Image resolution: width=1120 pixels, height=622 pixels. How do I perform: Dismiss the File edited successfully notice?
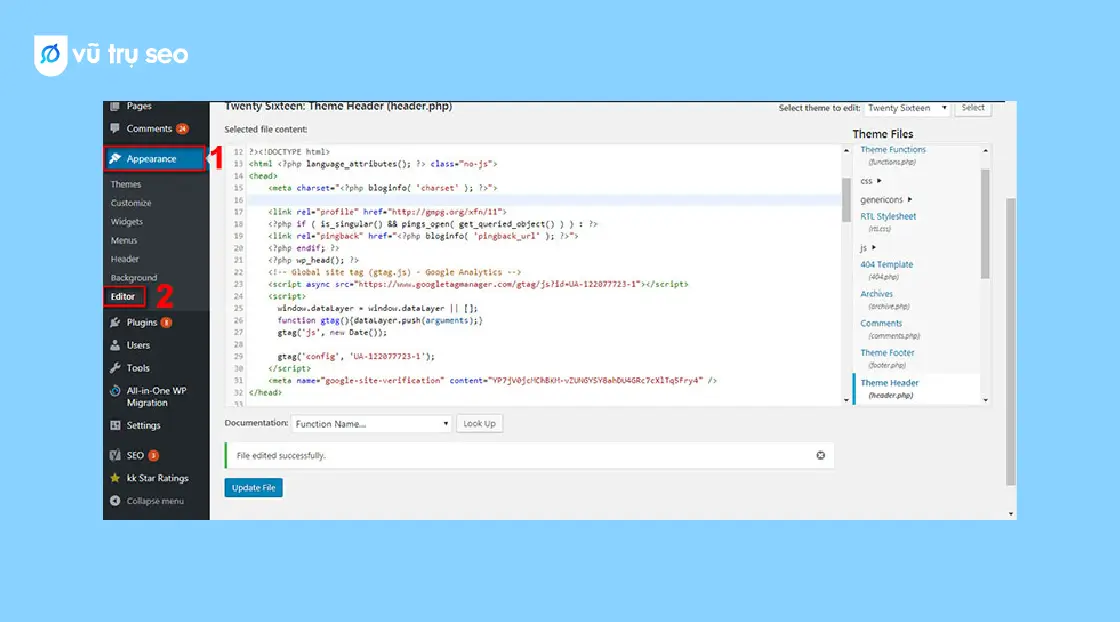[x=821, y=456]
